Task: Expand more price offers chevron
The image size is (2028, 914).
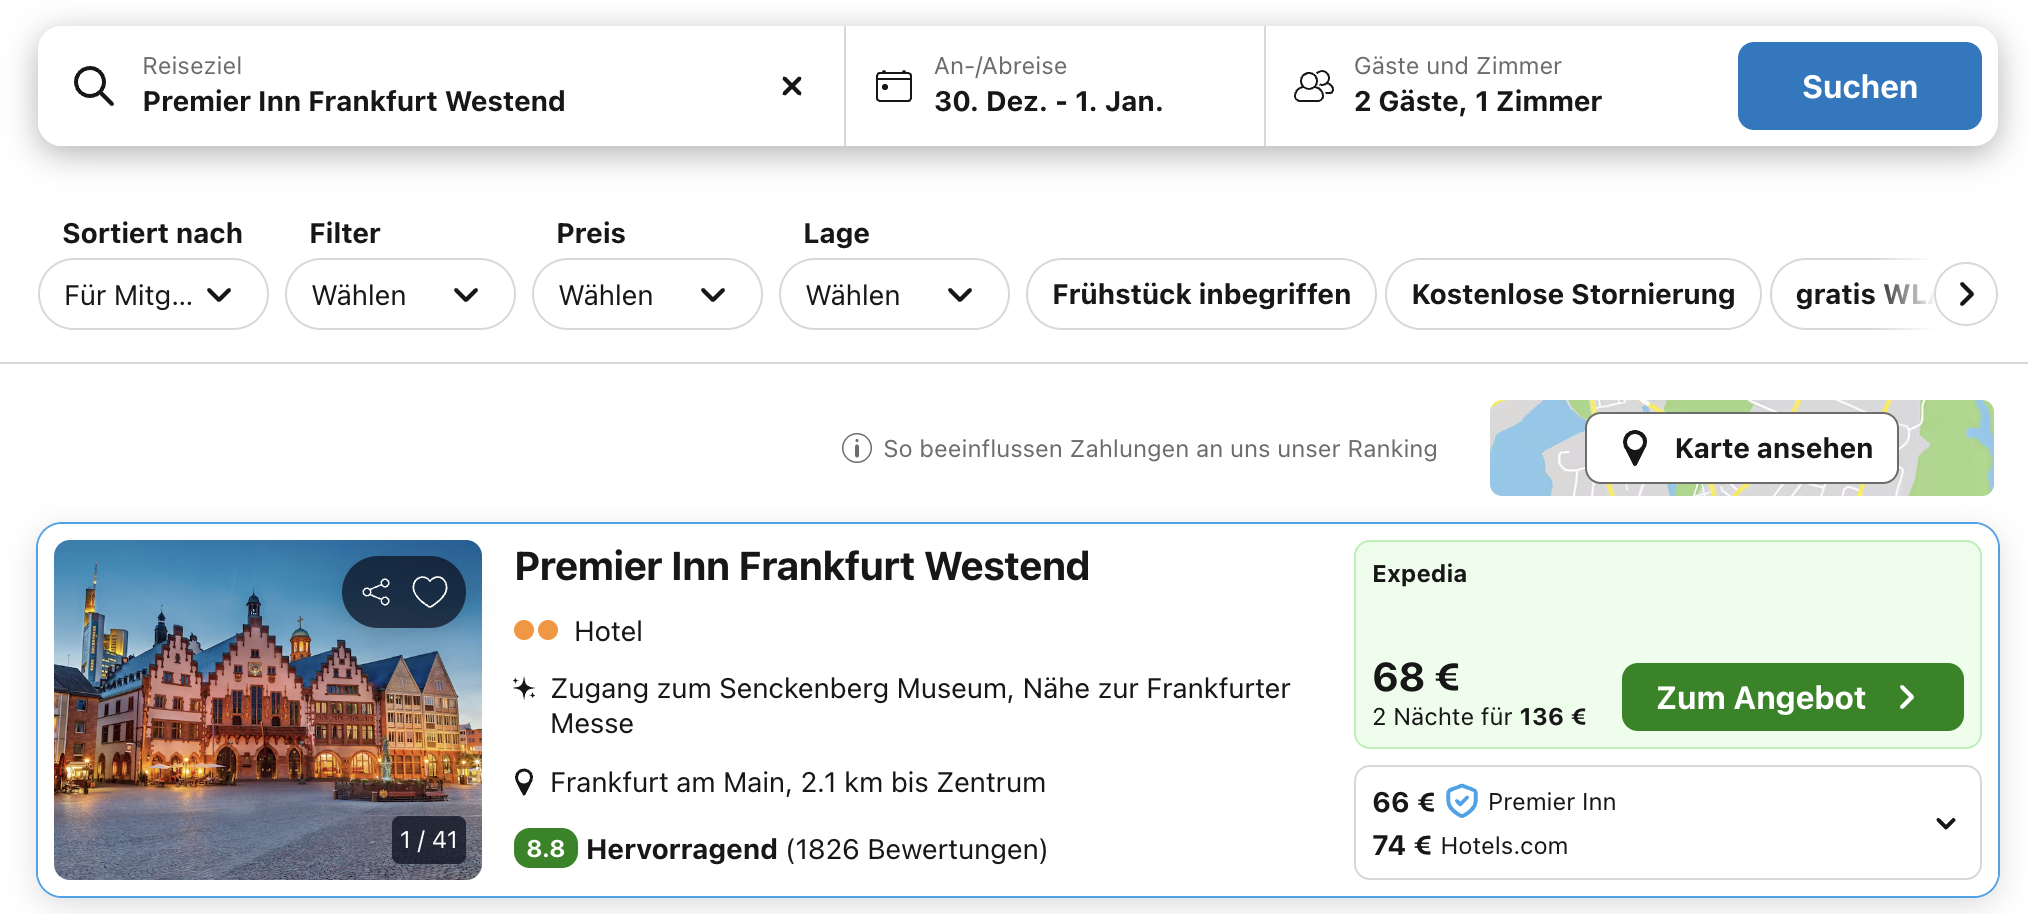Action: 1945,824
